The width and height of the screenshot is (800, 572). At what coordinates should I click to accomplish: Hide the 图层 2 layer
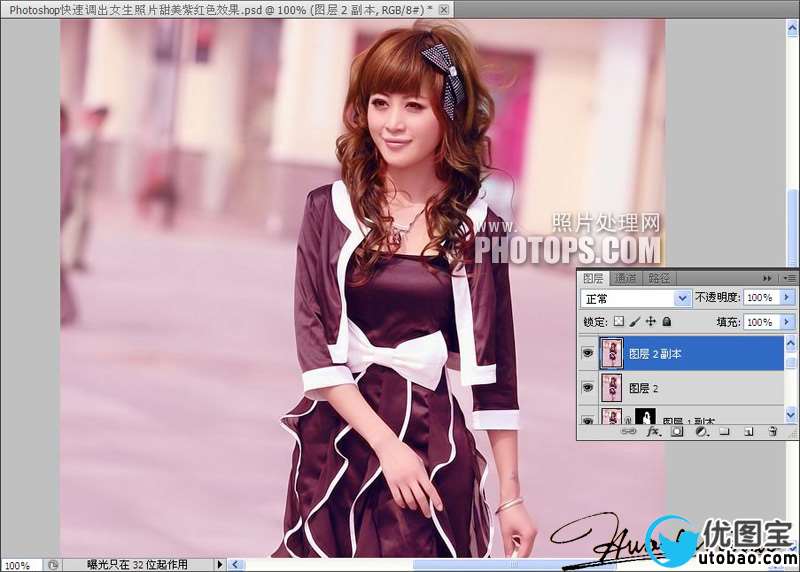[x=588, y=388]
